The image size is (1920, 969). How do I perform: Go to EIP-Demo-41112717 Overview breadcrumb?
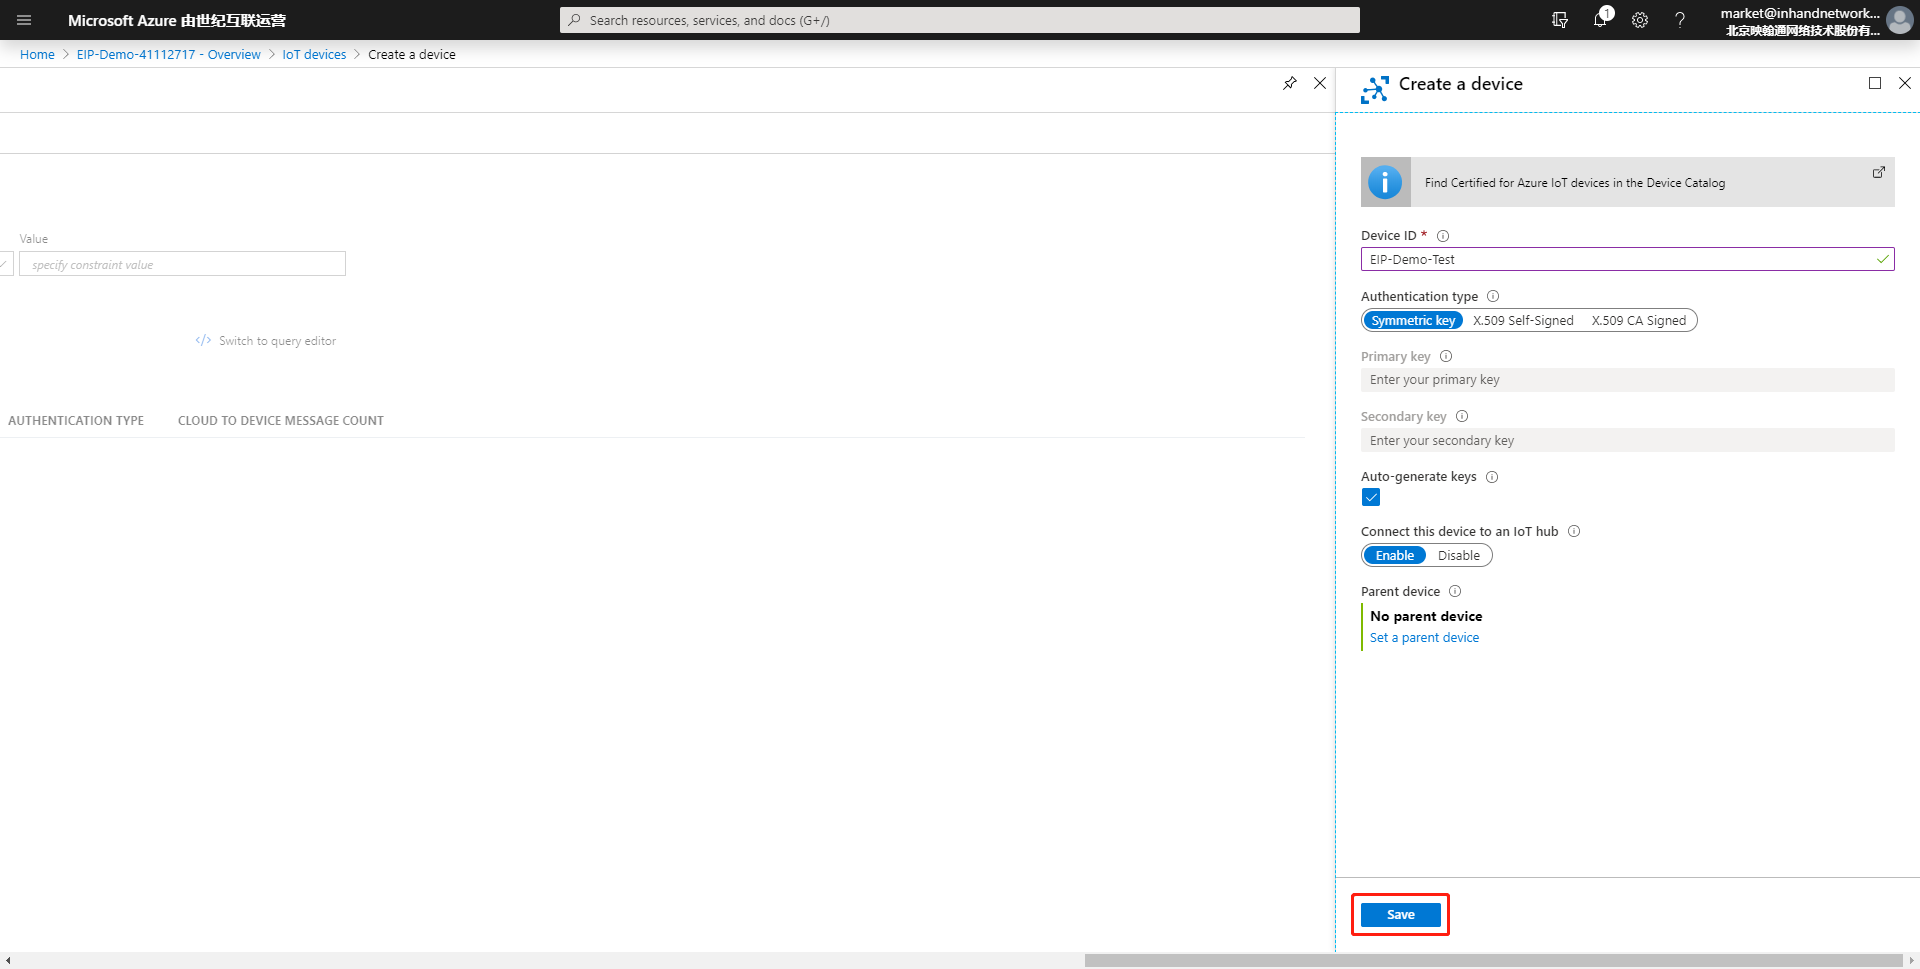coord(169,55)
